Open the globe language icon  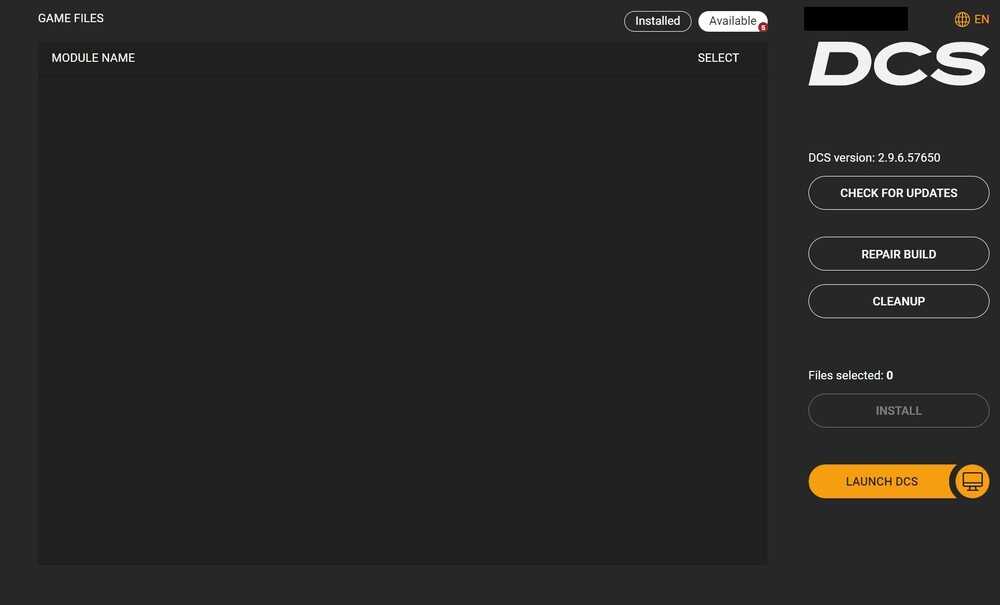[x=962, y=19]
